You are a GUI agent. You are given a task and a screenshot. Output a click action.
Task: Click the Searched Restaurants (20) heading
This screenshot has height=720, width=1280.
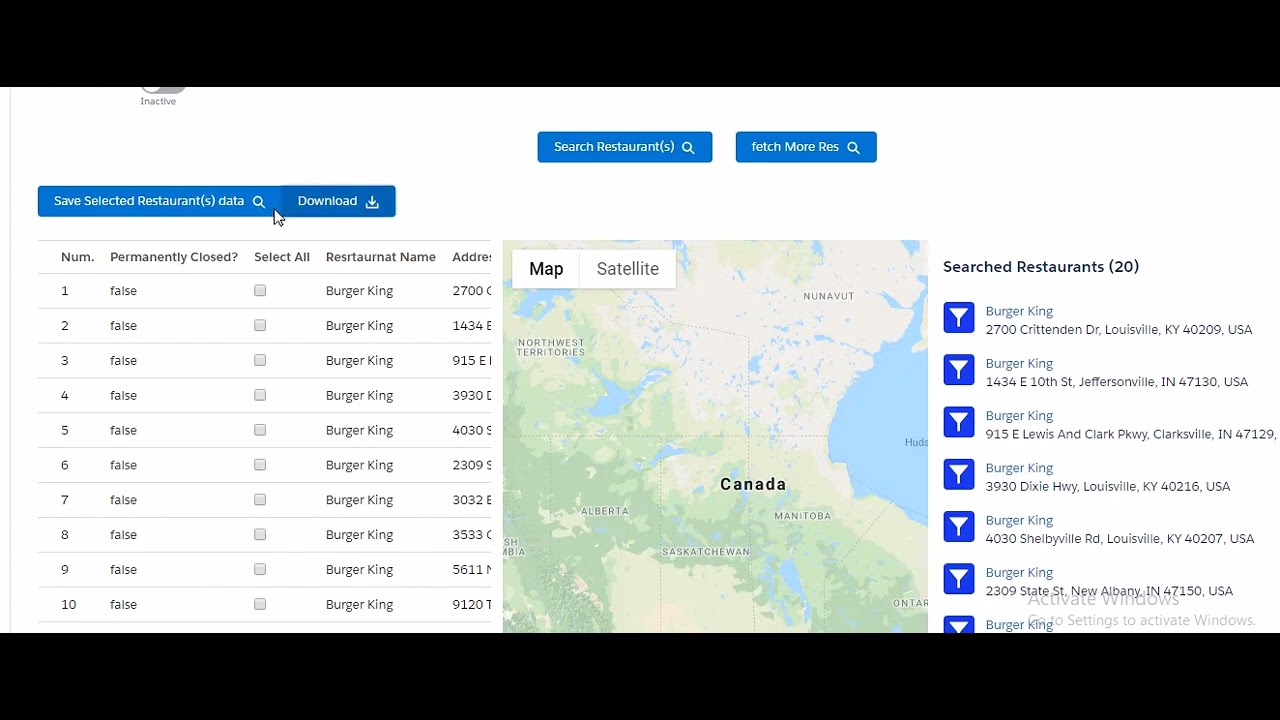(x=1041, y=267)
